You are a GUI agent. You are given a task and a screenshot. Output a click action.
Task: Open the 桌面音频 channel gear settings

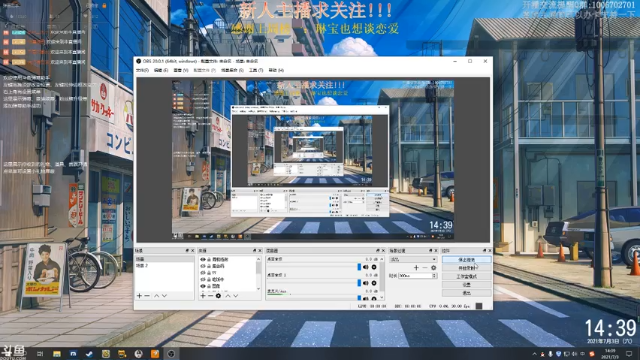pyautogui.click(x=374, y=267)
